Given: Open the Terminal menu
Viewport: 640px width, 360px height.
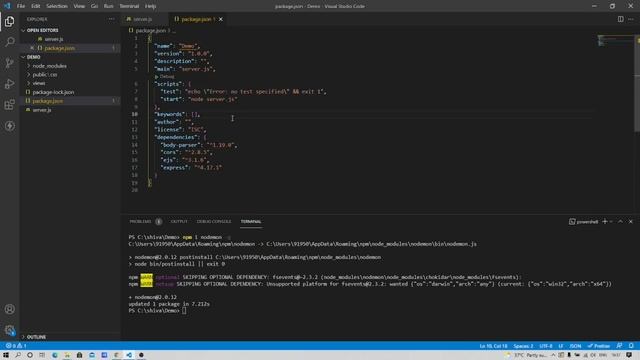Looking at the screenshot, I should (x=129, y=6).
